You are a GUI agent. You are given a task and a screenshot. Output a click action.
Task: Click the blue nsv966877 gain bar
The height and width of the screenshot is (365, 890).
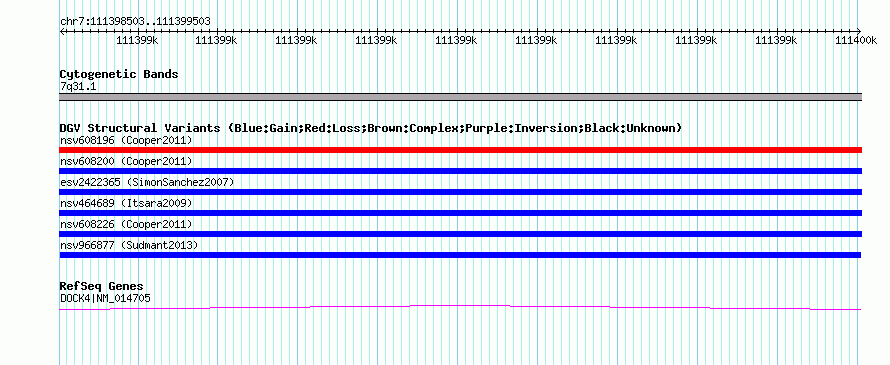460,255
